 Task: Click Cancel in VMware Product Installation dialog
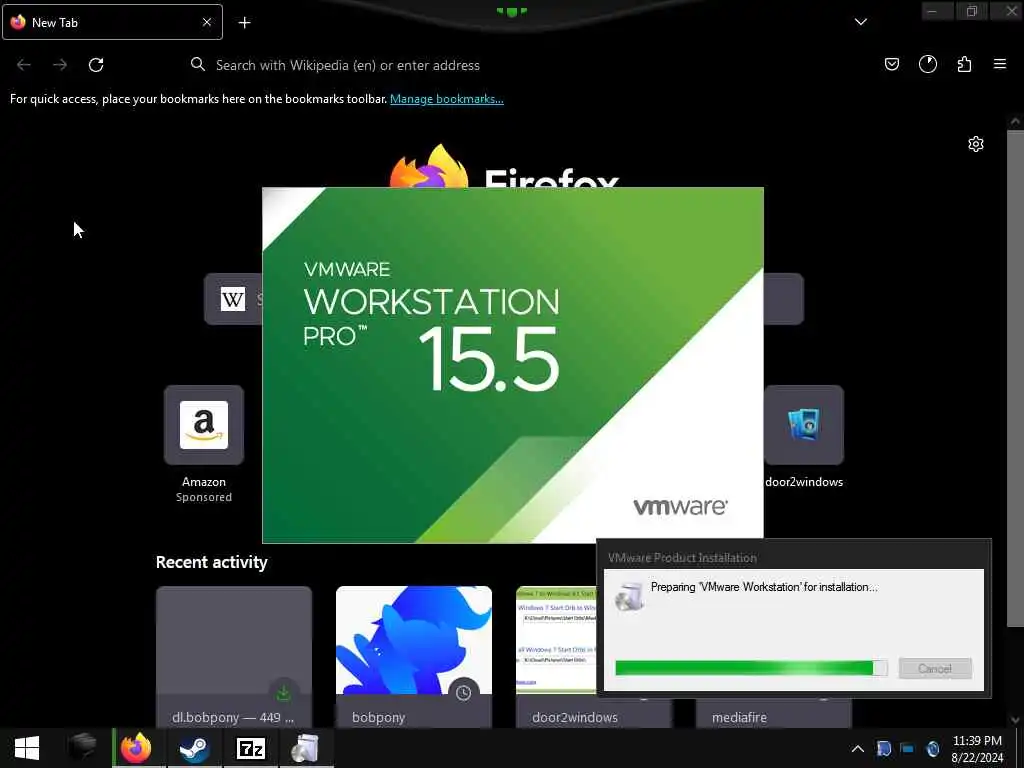935,668
